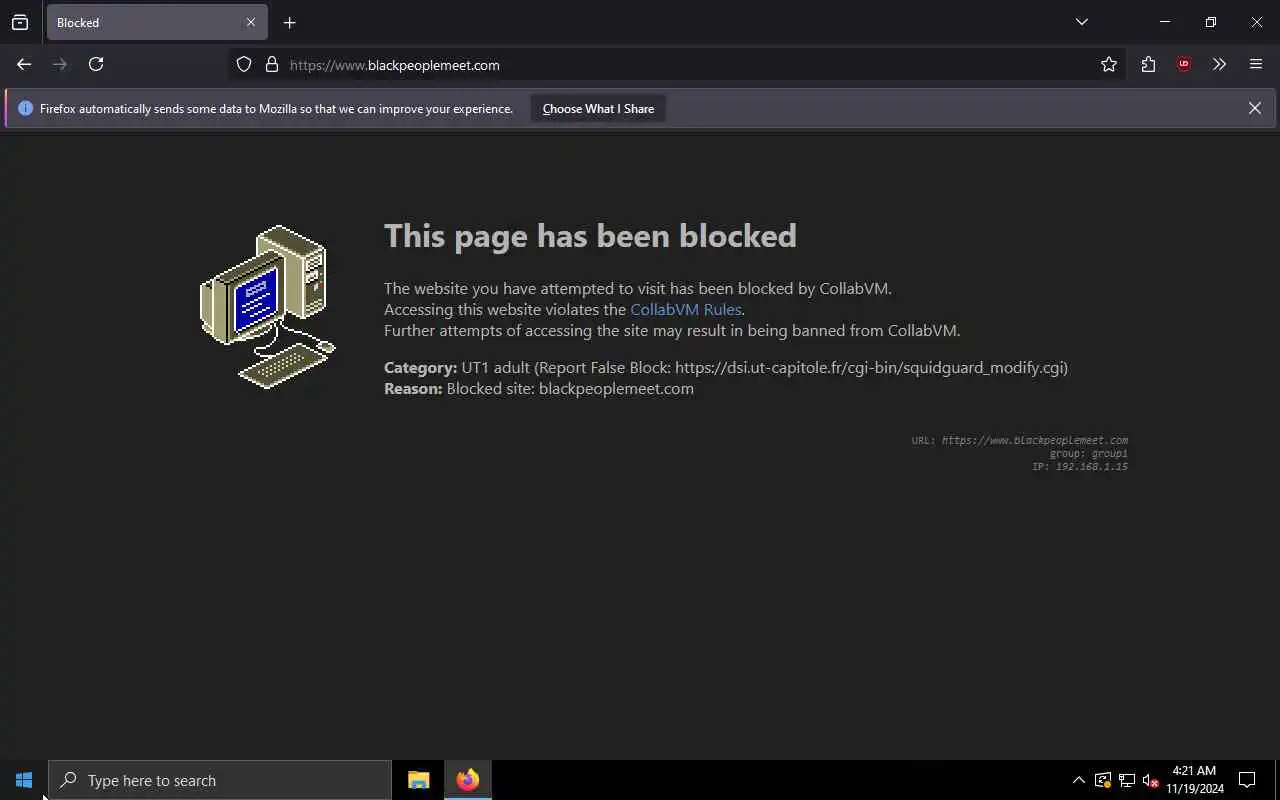Image resolution: width=1280 pixels, height=800 pixels.
Task: Open Firefox application hamburger menu
Action: coord(1256,65)
